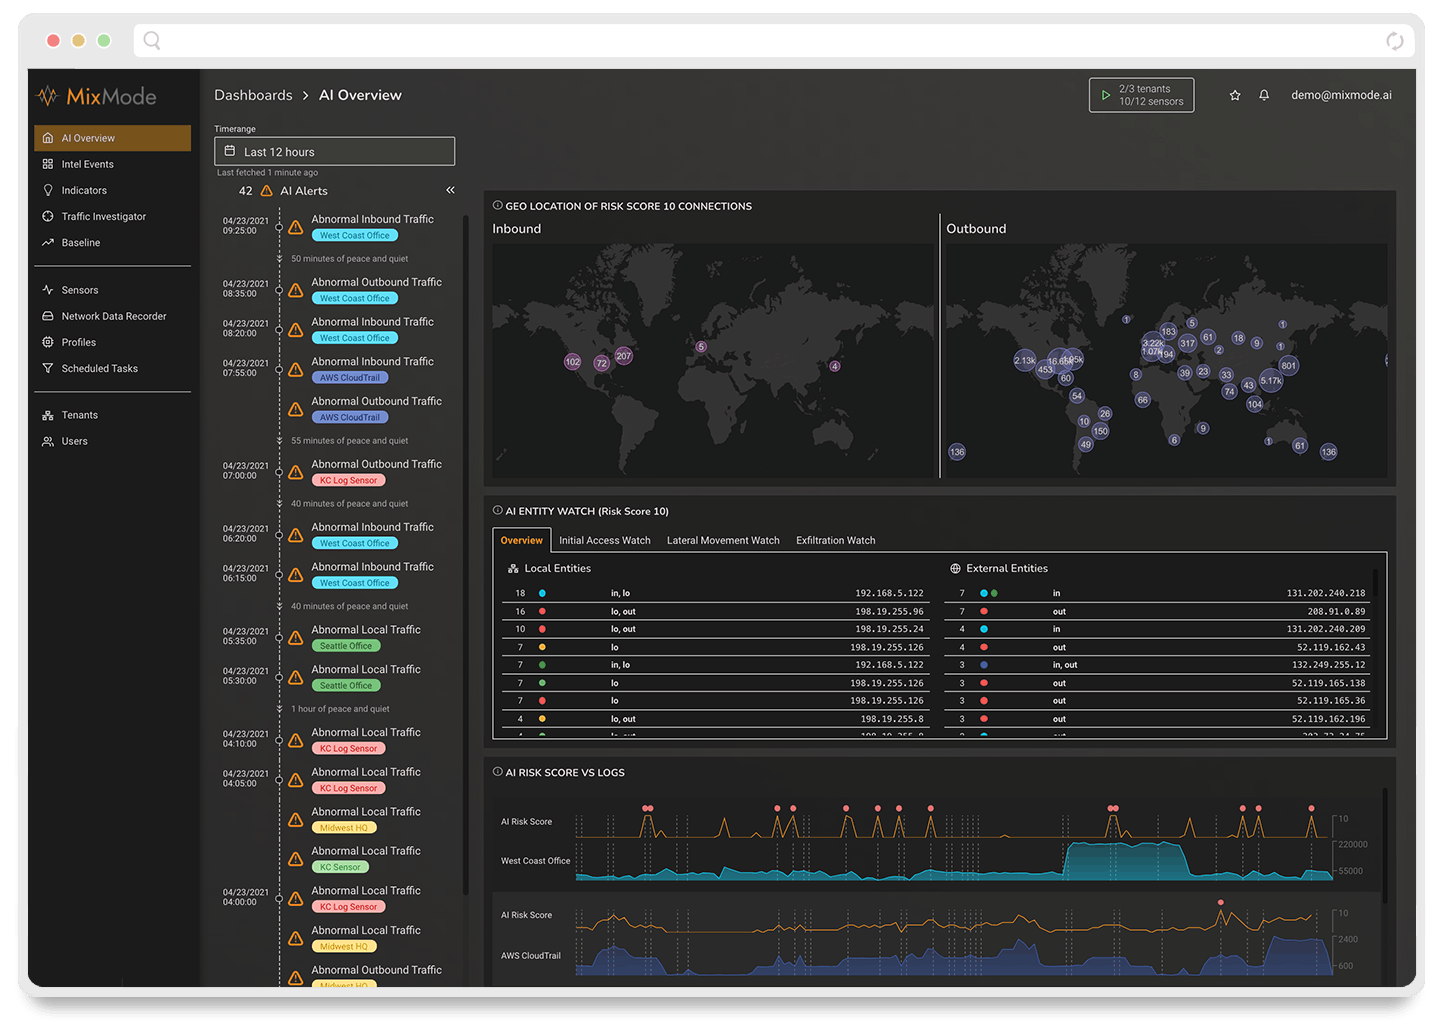Click the West Coast Office chart label
The width and height of the screenshot is (1434, 1029).
click(536, 861)
